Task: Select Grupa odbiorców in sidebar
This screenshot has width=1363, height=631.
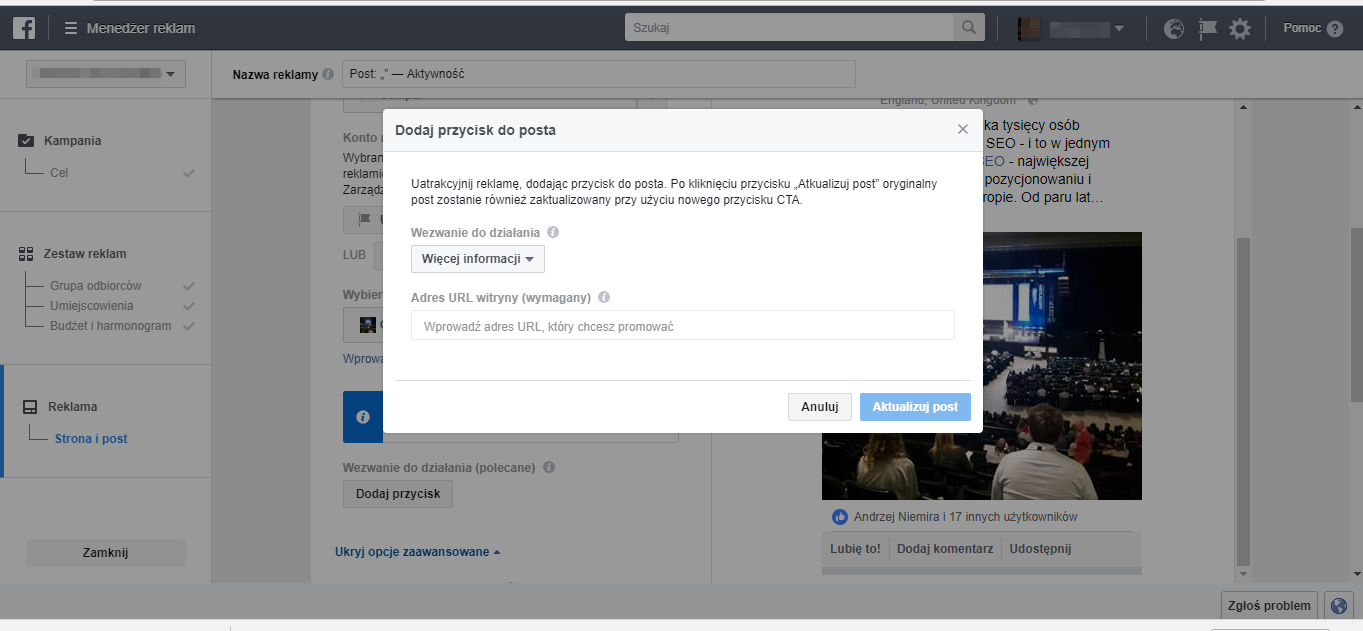Action: (x=96, y=286)
